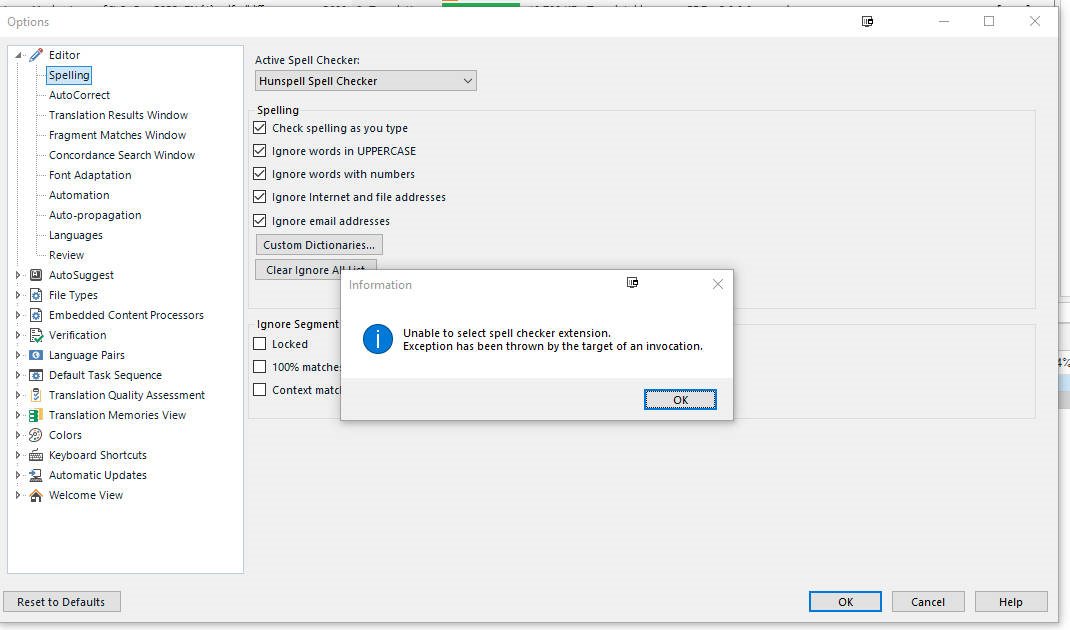Select Review under Editor

click(66, 255)
